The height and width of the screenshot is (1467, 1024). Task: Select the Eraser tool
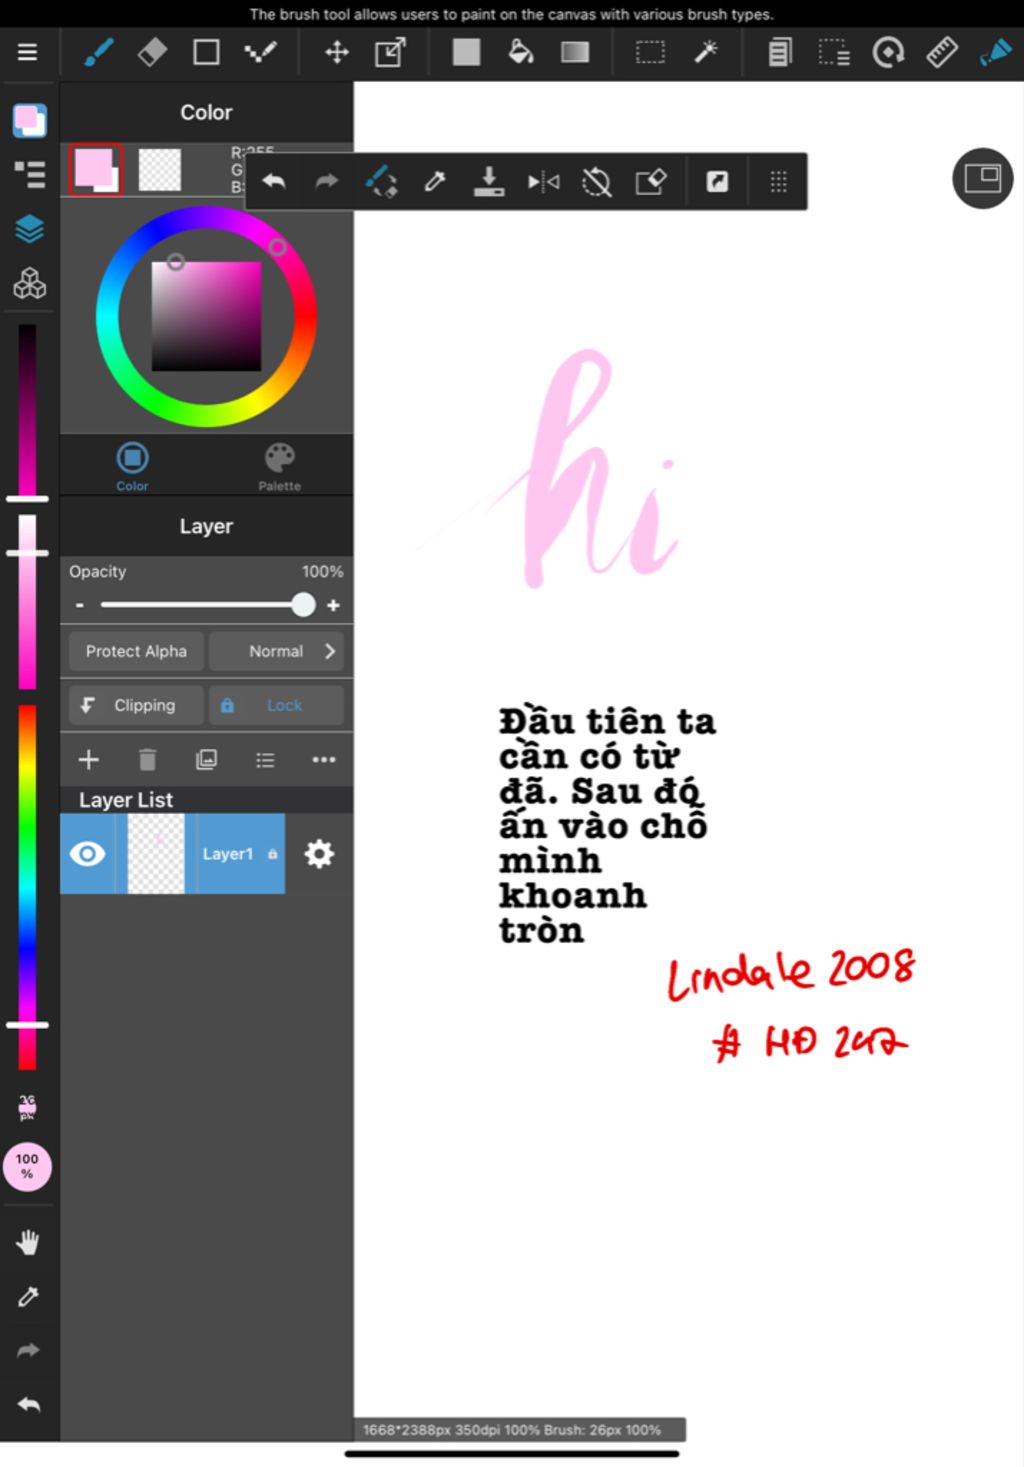click(152, 52)
